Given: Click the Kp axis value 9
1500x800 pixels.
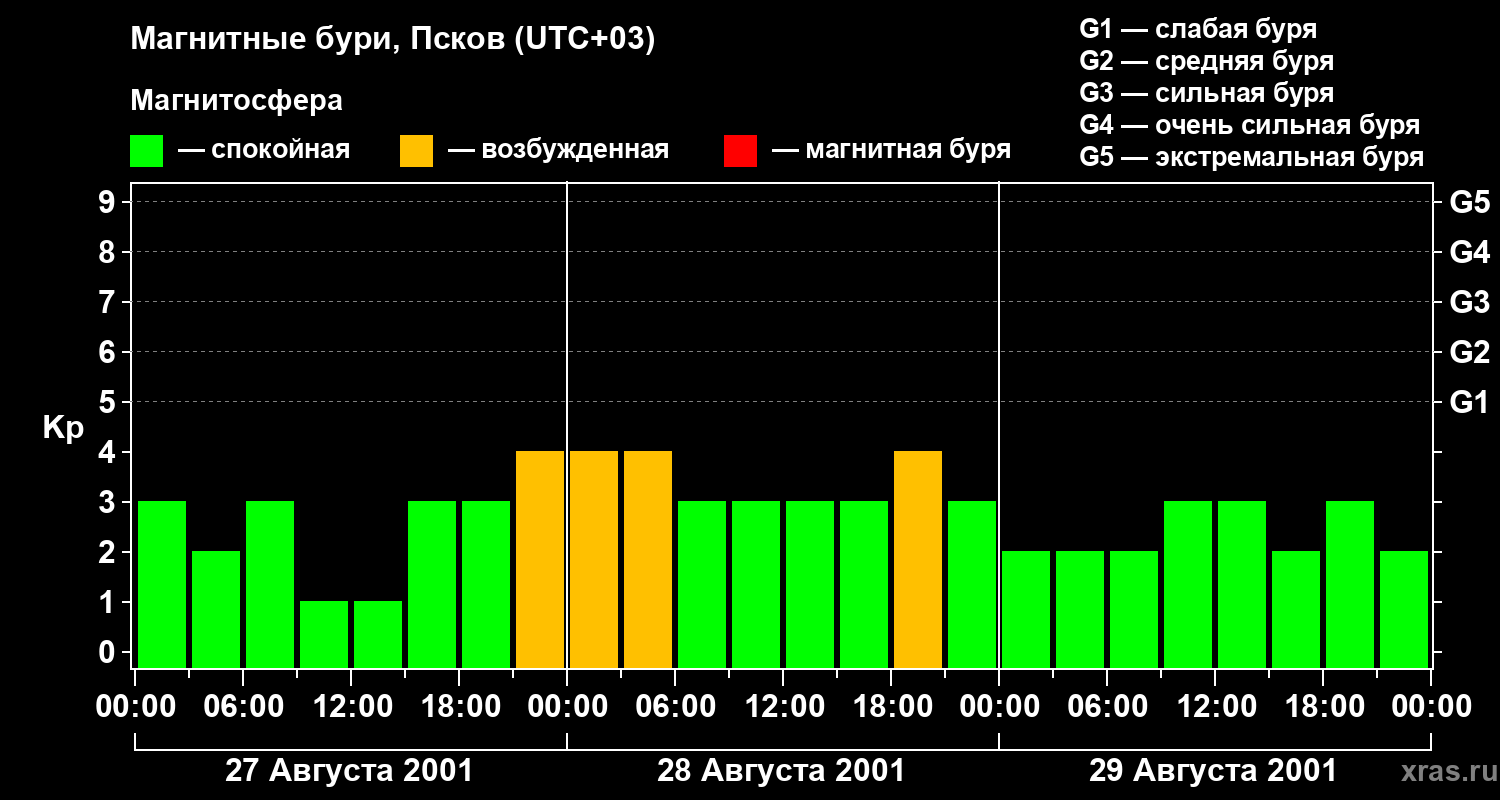Looking at the screenshot, I should coord(109,203).
